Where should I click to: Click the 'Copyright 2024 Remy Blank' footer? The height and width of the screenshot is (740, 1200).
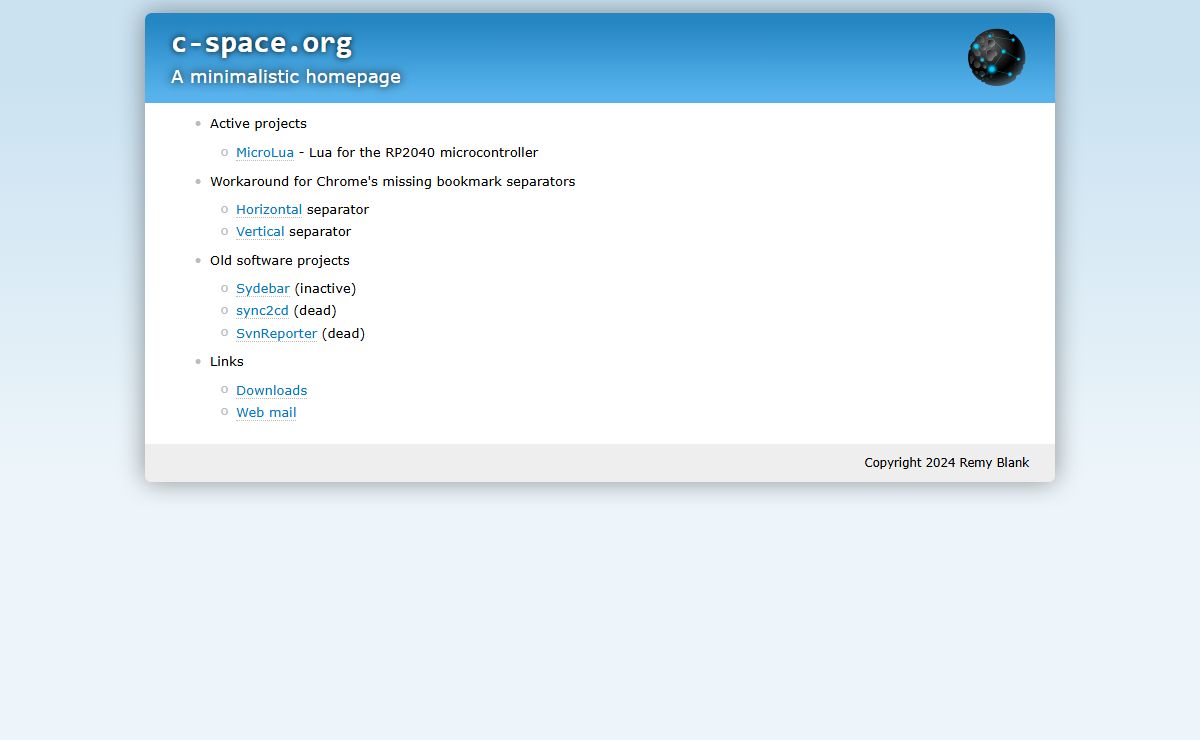947,463
